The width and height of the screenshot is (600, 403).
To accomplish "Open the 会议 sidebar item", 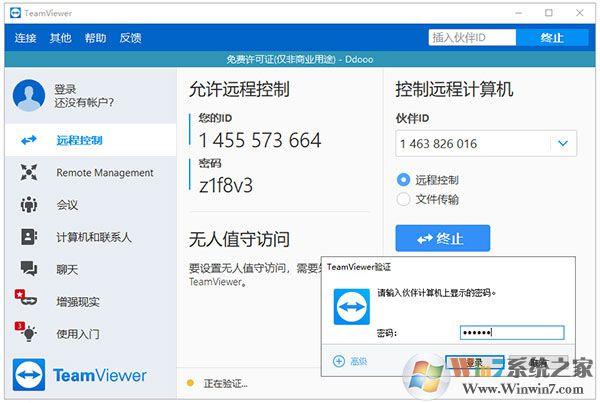I will 91,205.
